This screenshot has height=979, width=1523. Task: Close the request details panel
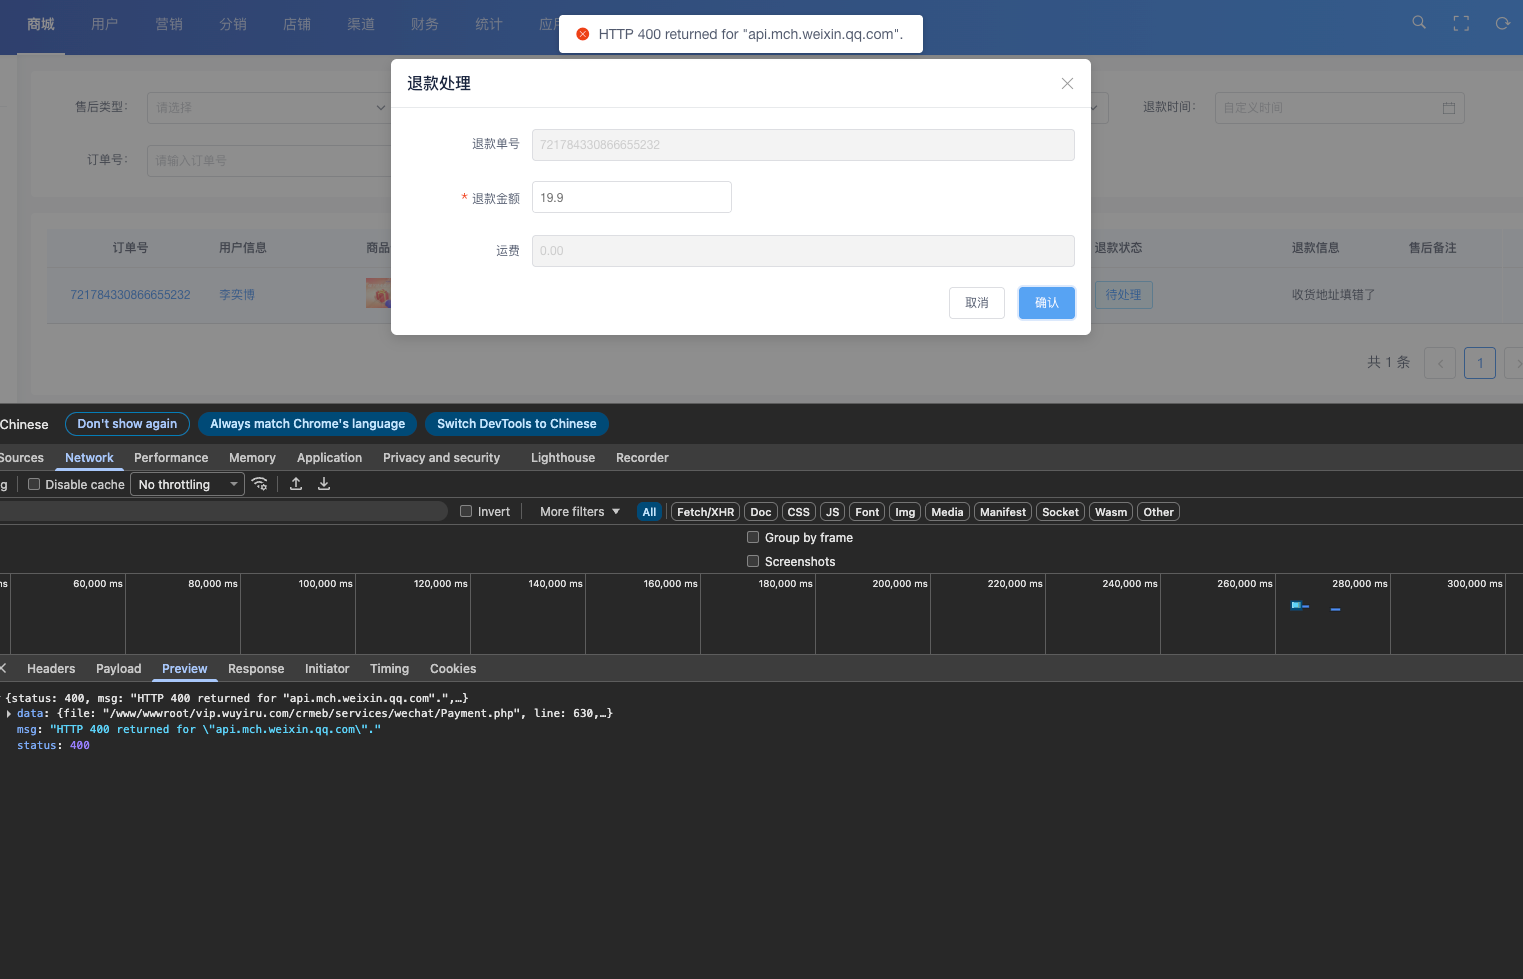(x=4, y=668)
